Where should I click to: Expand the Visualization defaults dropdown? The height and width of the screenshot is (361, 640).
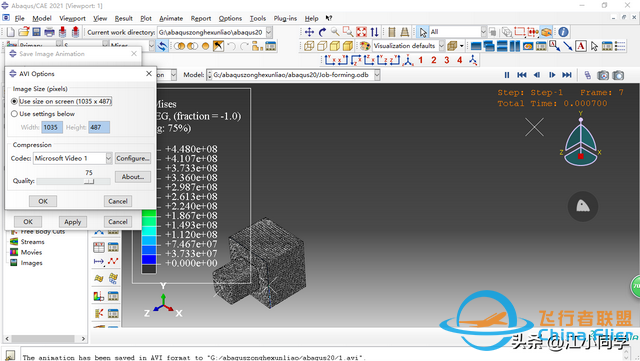coord(441,46)
